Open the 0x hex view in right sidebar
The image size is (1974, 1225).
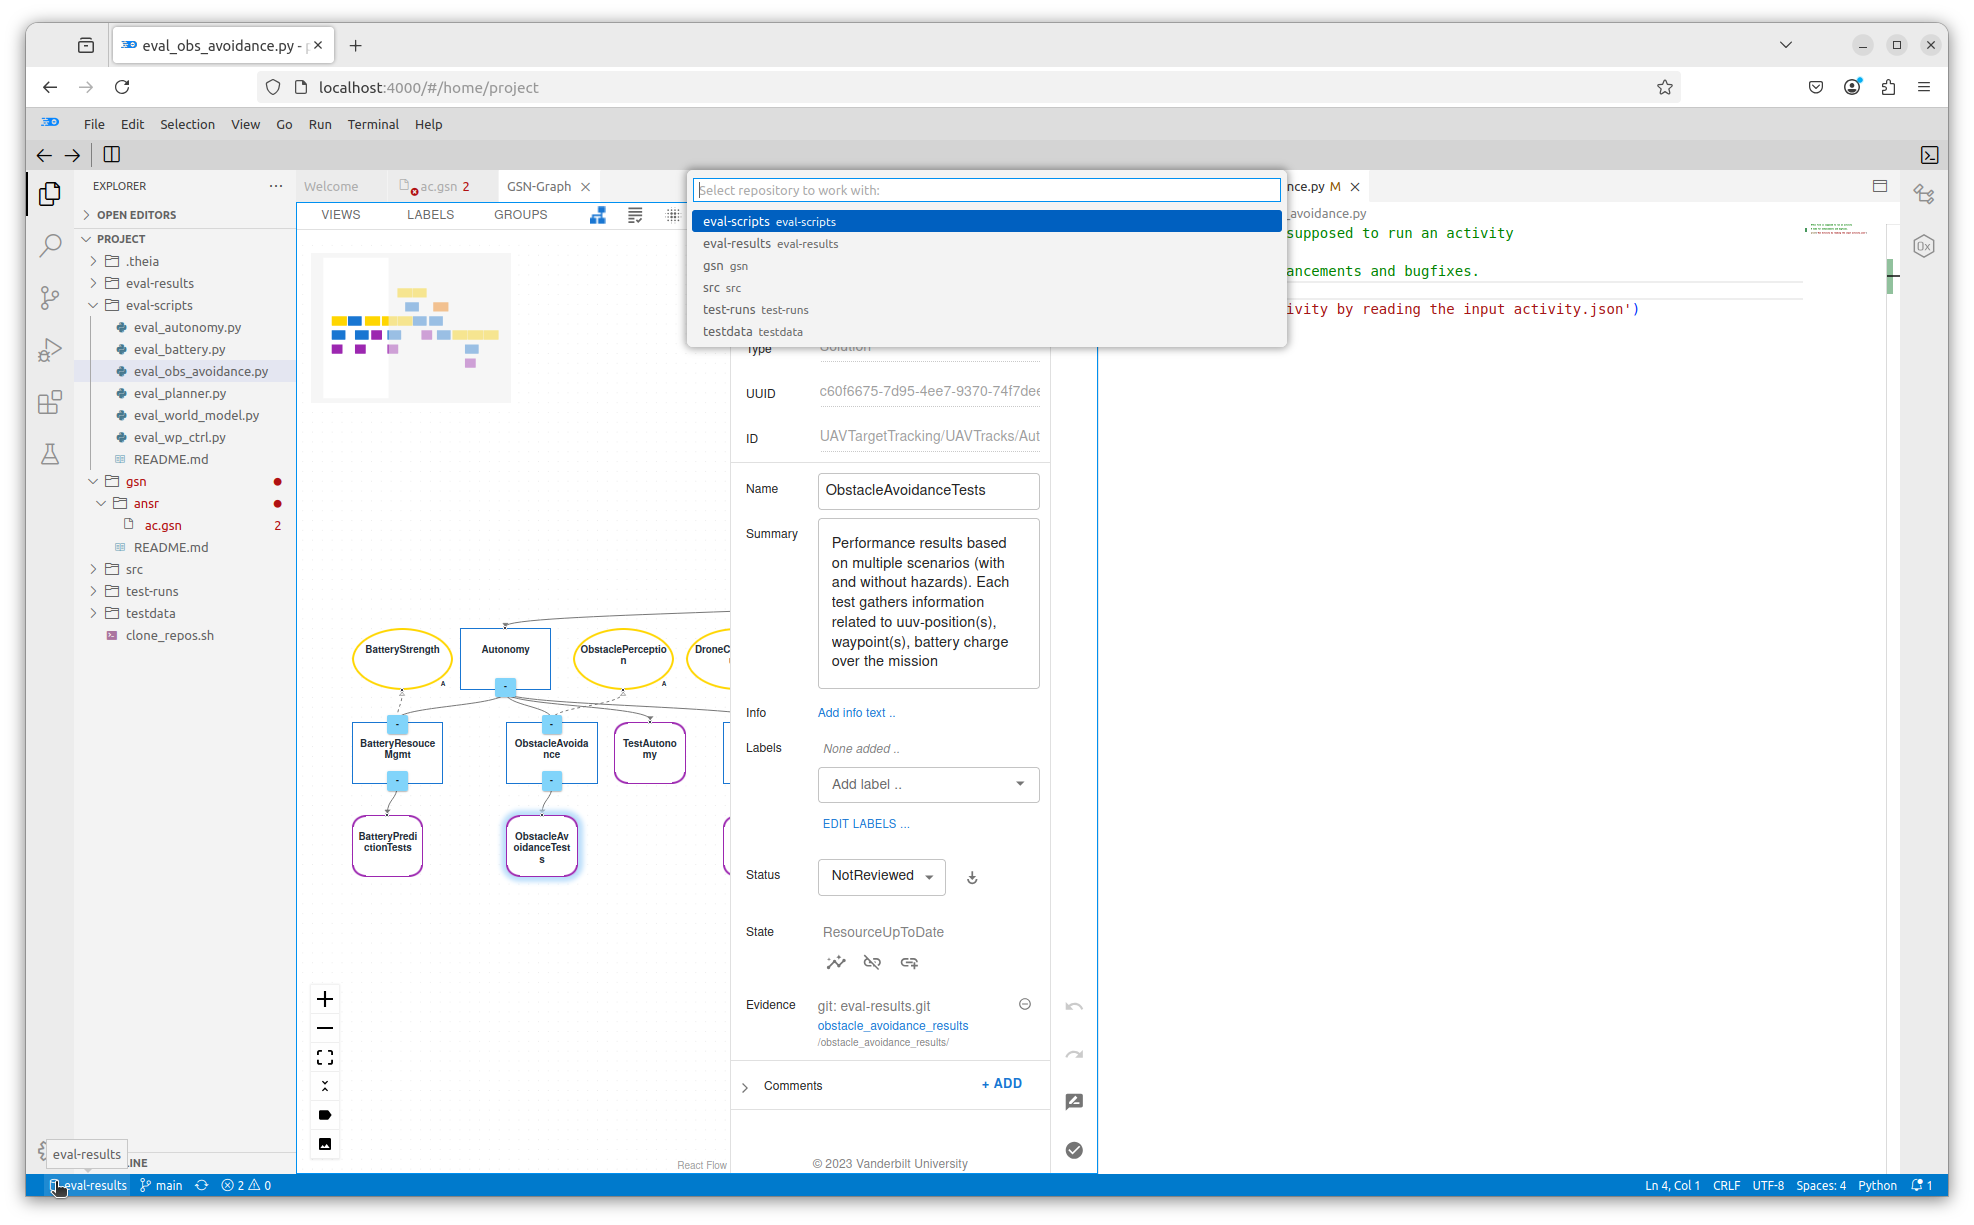1924,246
